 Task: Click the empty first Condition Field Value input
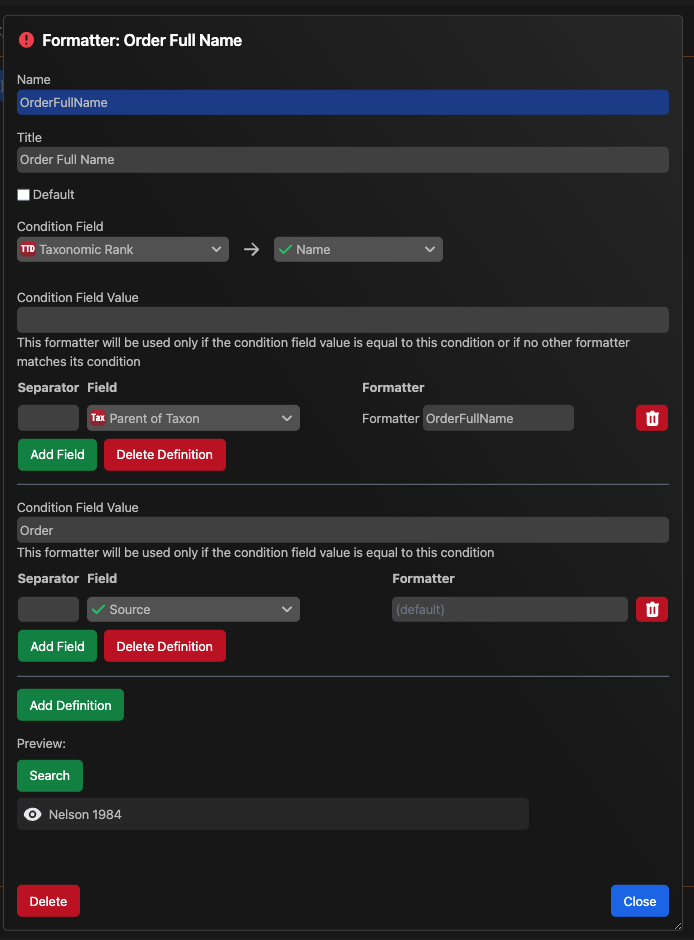click(343, 320)
